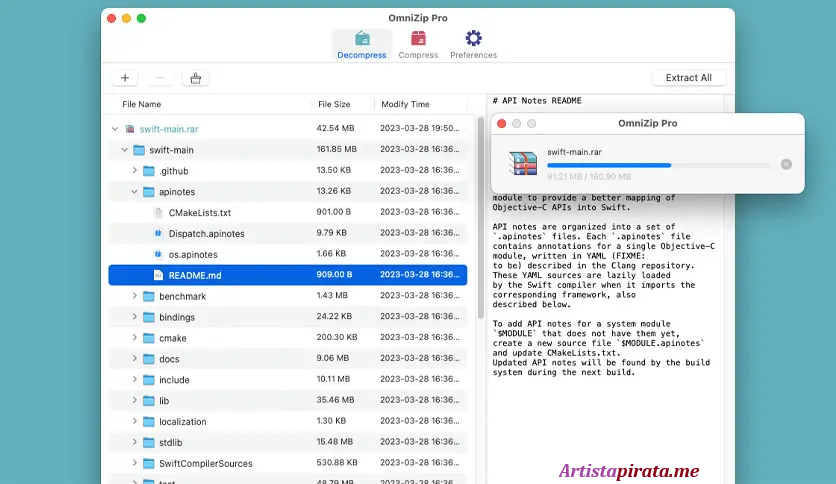Click the RAR archive icon in progress dialog
836x484 pixels.
pyautogui.click(x=522, y=164)
